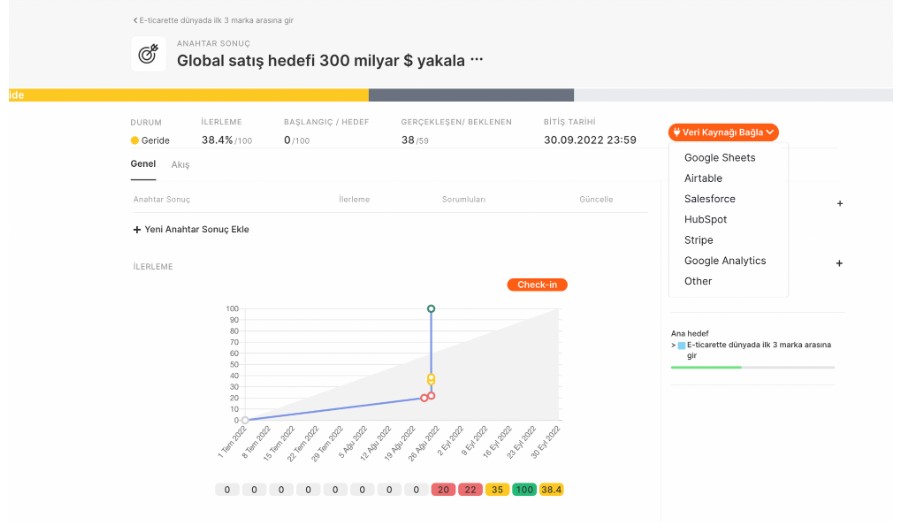This screenshot has height=522, width=898.
Task: Click the Sorumluları column header
Action: tap(463, 199)
